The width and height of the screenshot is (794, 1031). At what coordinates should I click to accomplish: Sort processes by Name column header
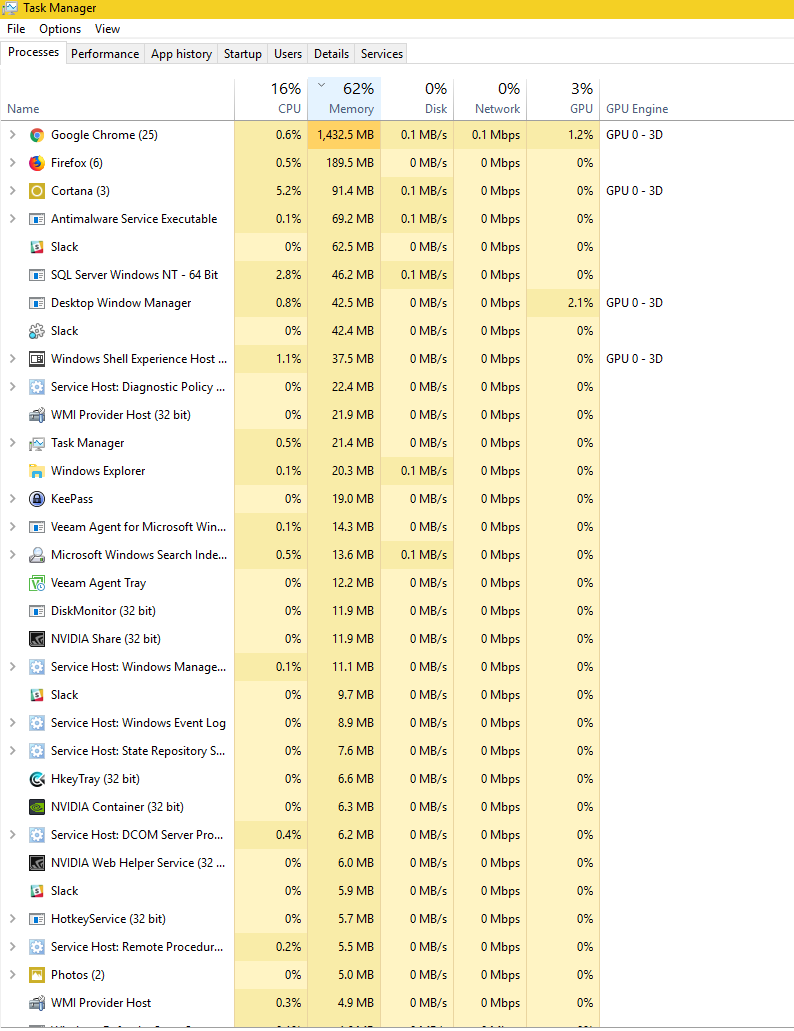coord(117,99)
